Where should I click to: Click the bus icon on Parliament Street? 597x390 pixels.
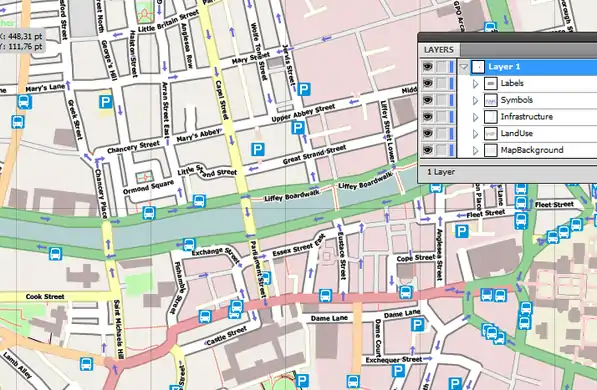tap(266, 278)
